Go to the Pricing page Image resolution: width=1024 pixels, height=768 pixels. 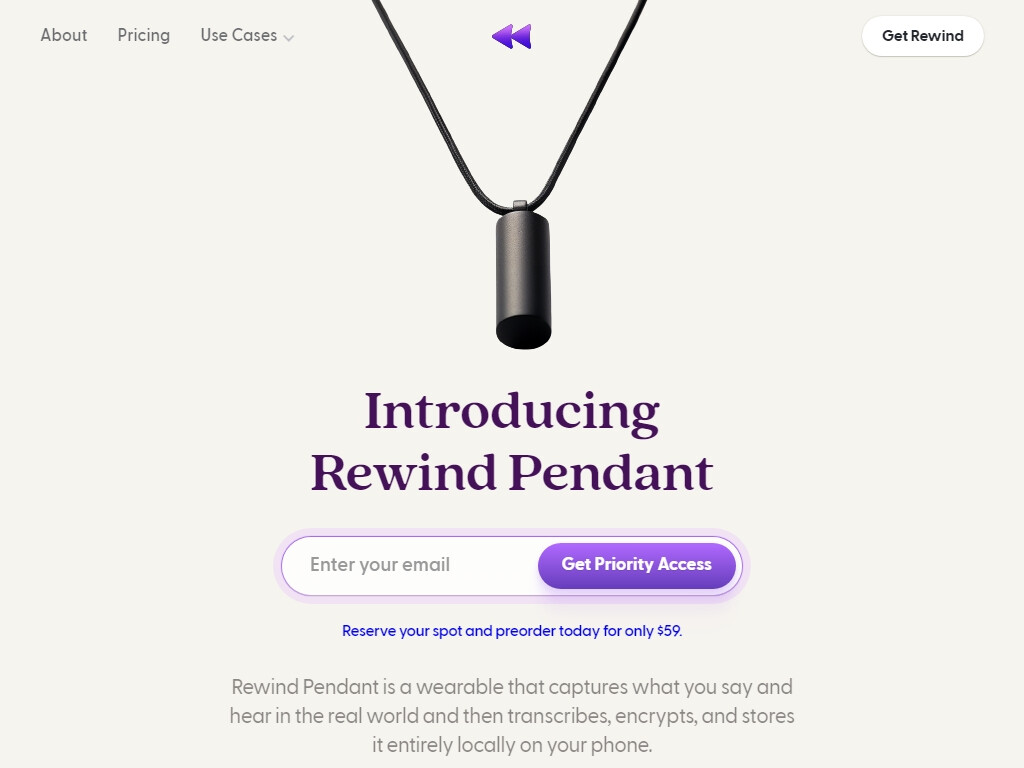[x=144, y=35]
